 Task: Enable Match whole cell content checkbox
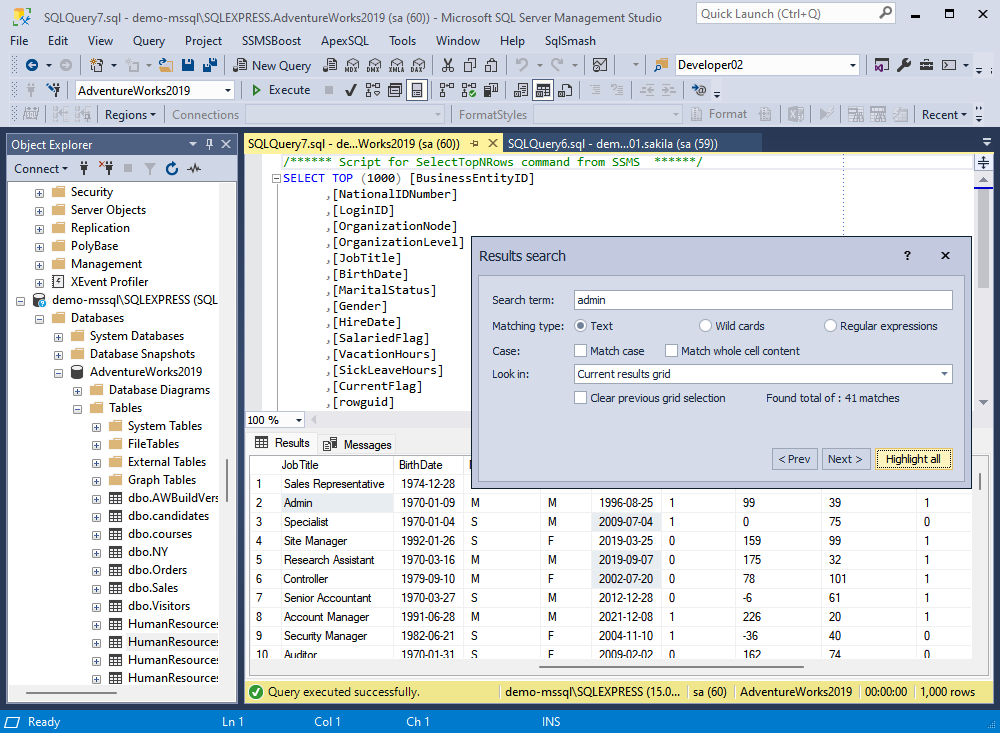click(x=671, y=351)
